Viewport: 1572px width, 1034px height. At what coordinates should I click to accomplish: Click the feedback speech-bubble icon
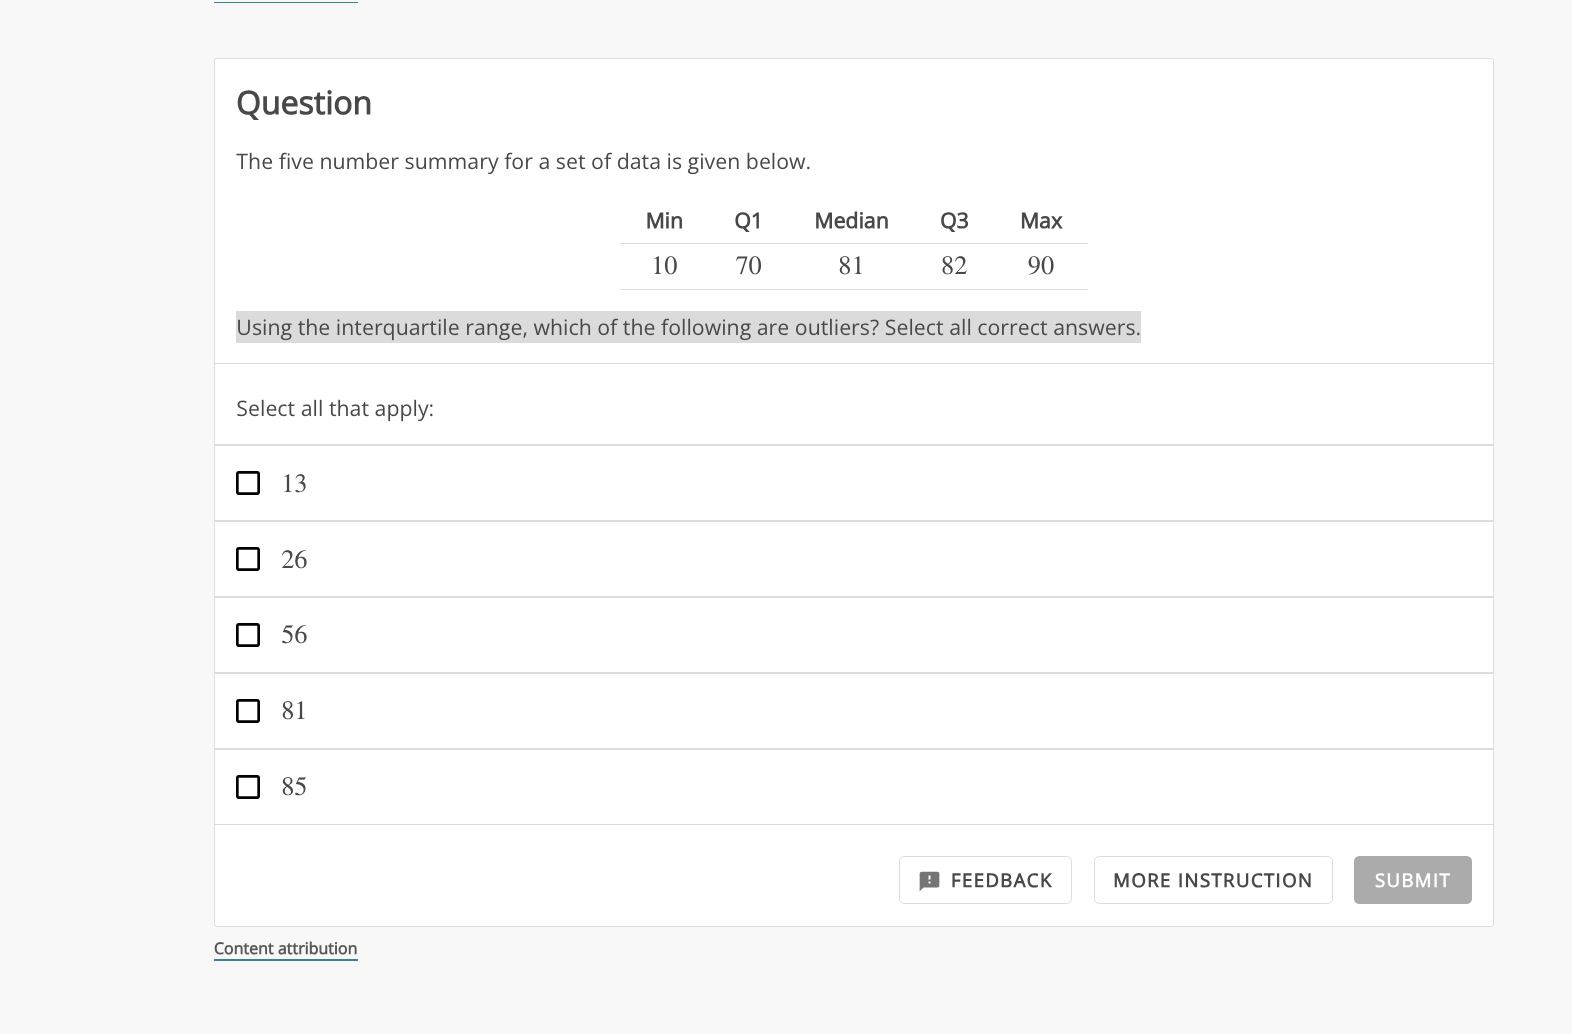929,881
